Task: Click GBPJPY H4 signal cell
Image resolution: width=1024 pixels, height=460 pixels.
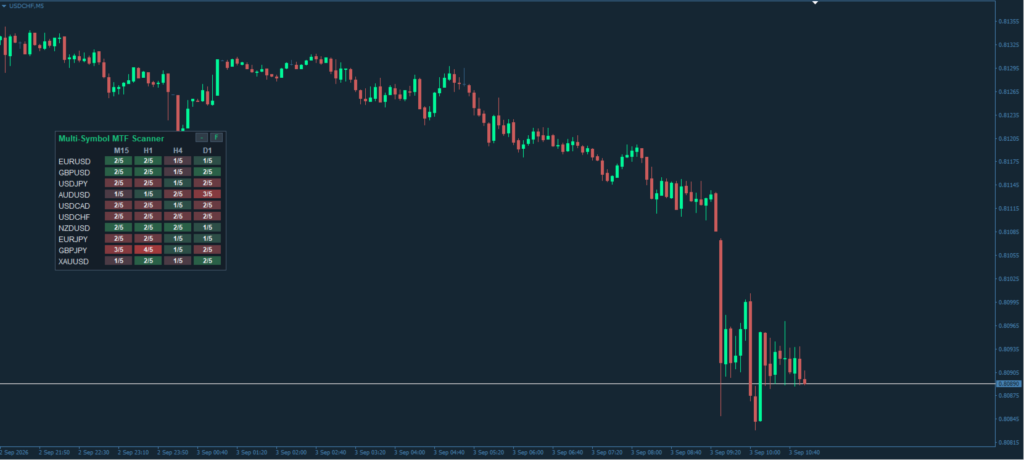Action: (x=178, y=250)
